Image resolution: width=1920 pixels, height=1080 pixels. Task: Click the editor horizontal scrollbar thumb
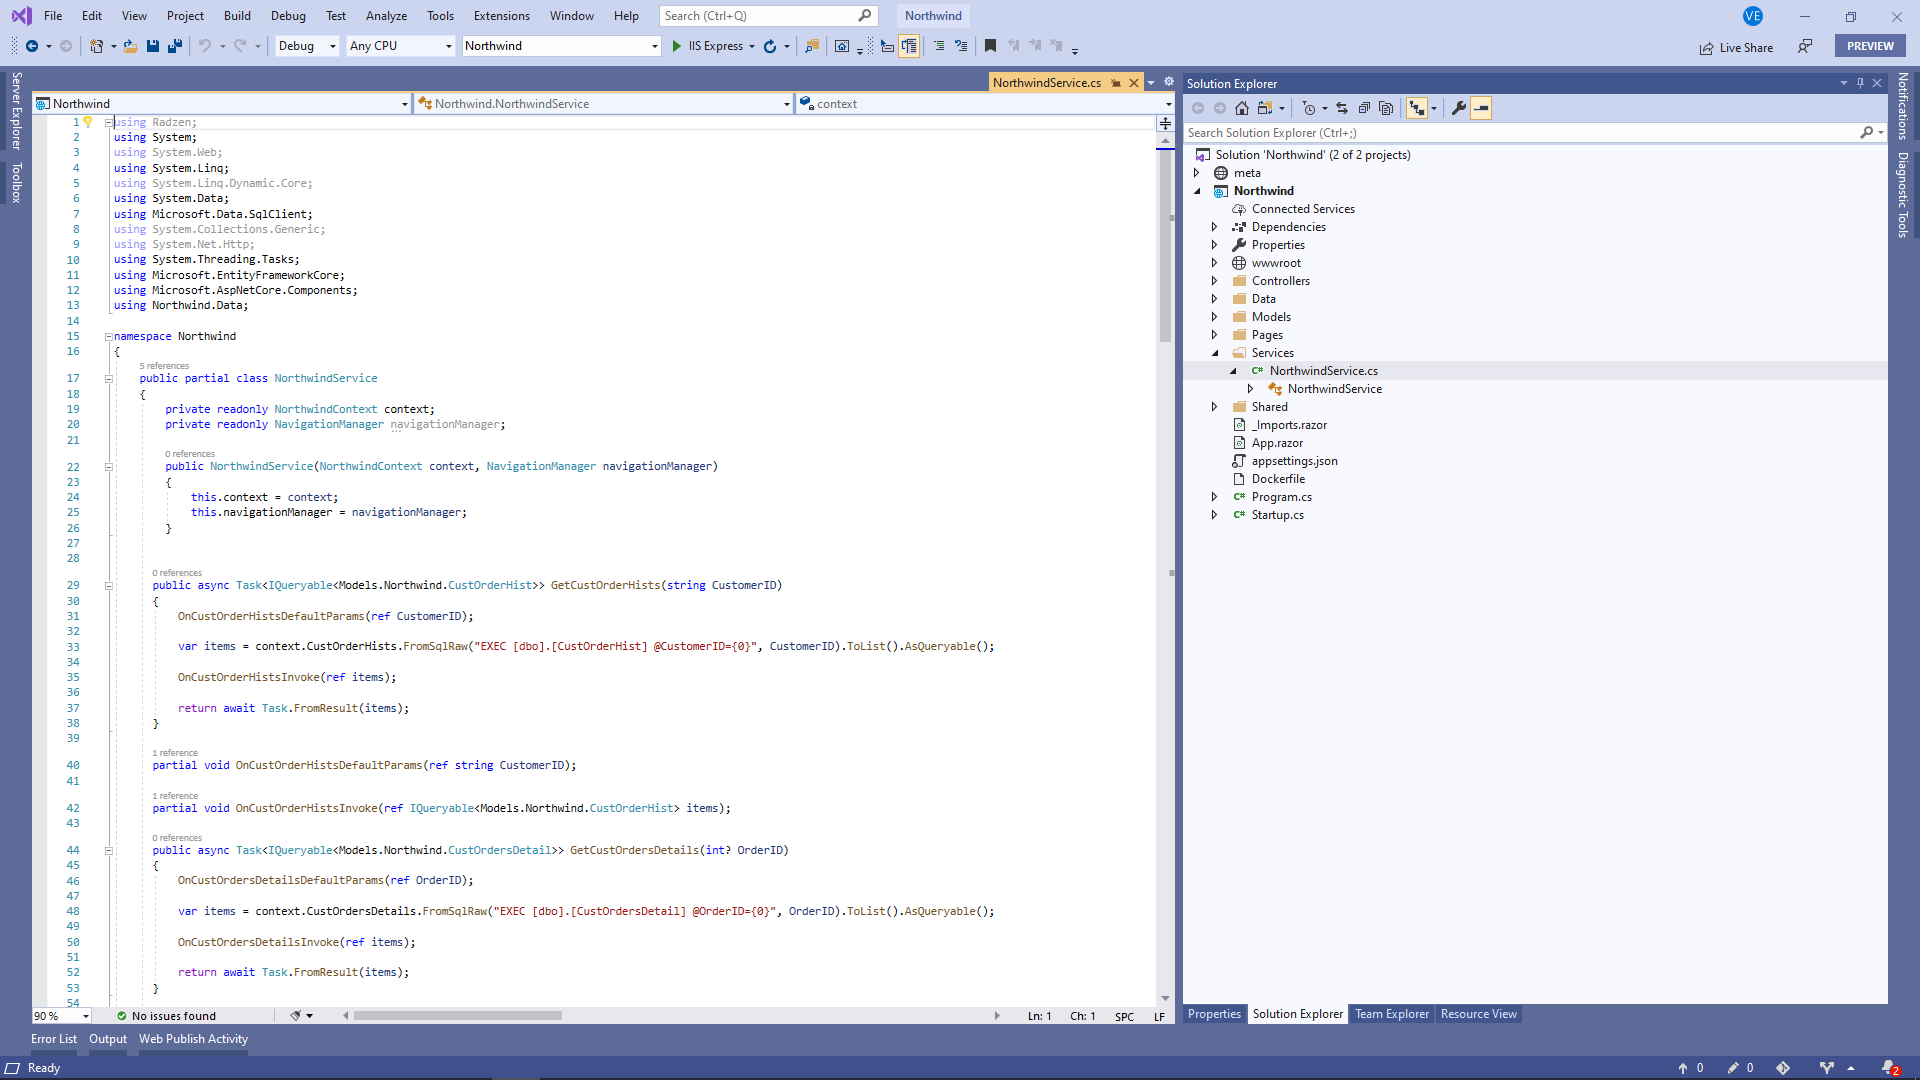pos(457,1016)
